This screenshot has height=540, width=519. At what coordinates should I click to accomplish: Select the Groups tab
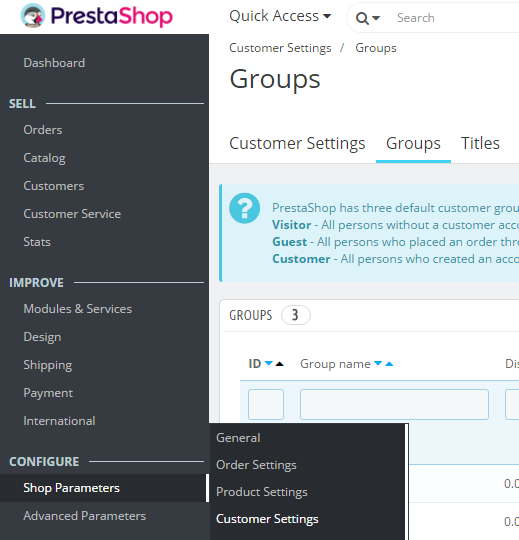(x=413, y=143)
